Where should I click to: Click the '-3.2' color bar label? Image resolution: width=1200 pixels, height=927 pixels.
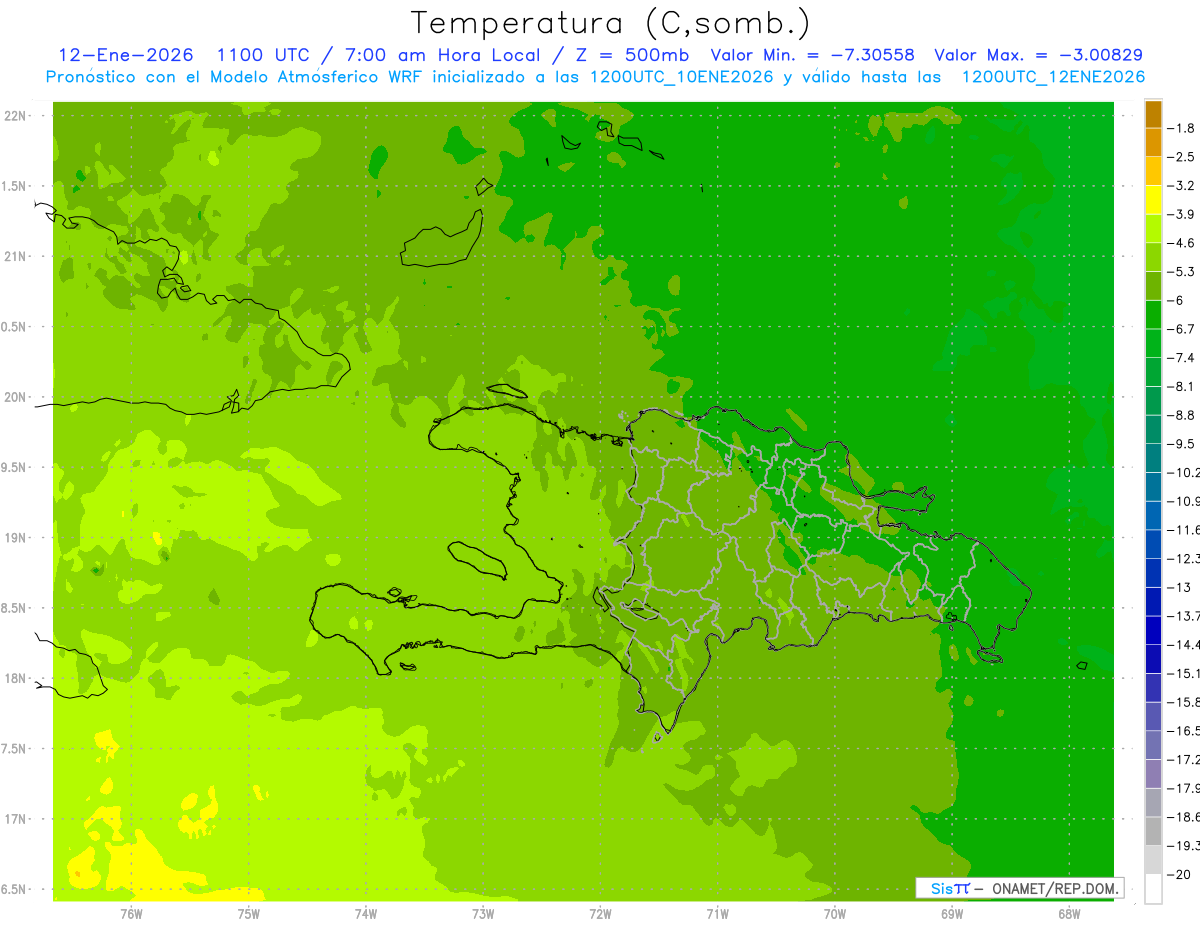(1182, 185)
